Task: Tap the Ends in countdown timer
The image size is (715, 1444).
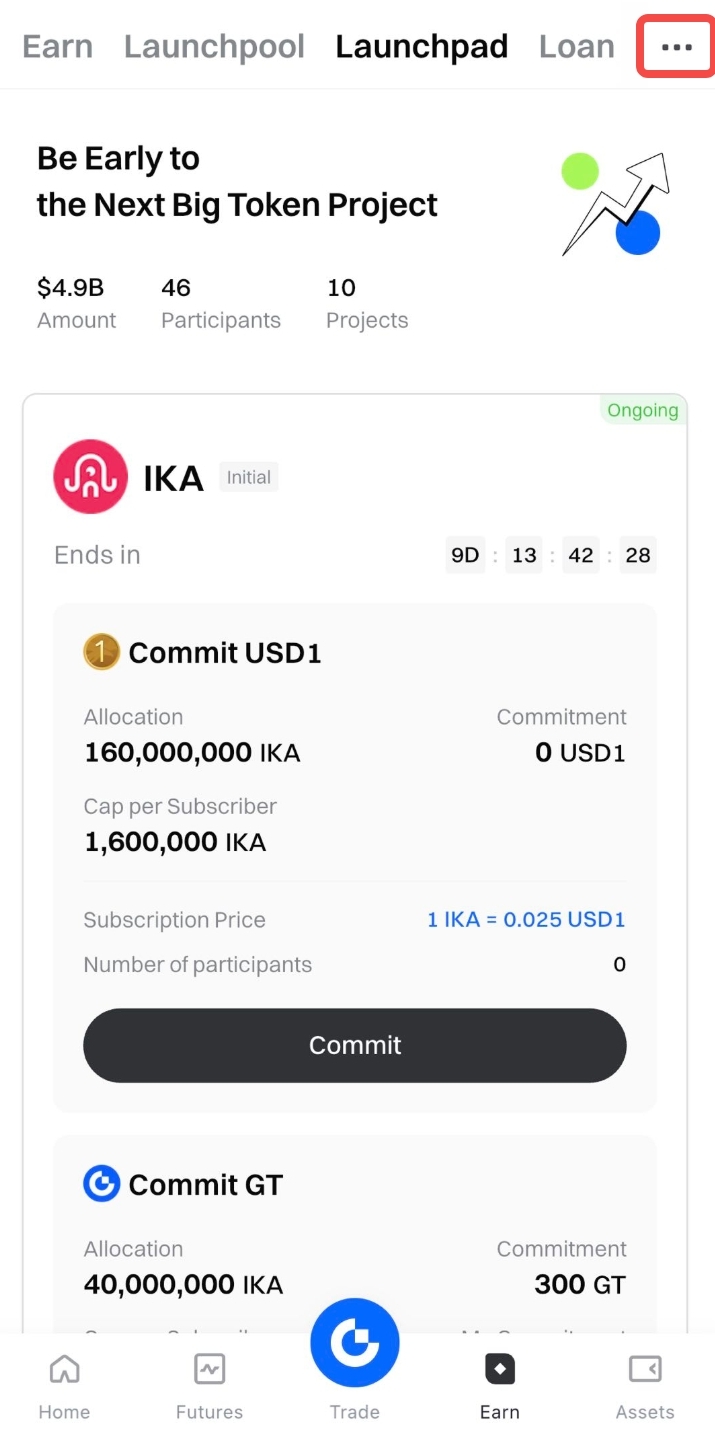Action: (x=551, y=555)
